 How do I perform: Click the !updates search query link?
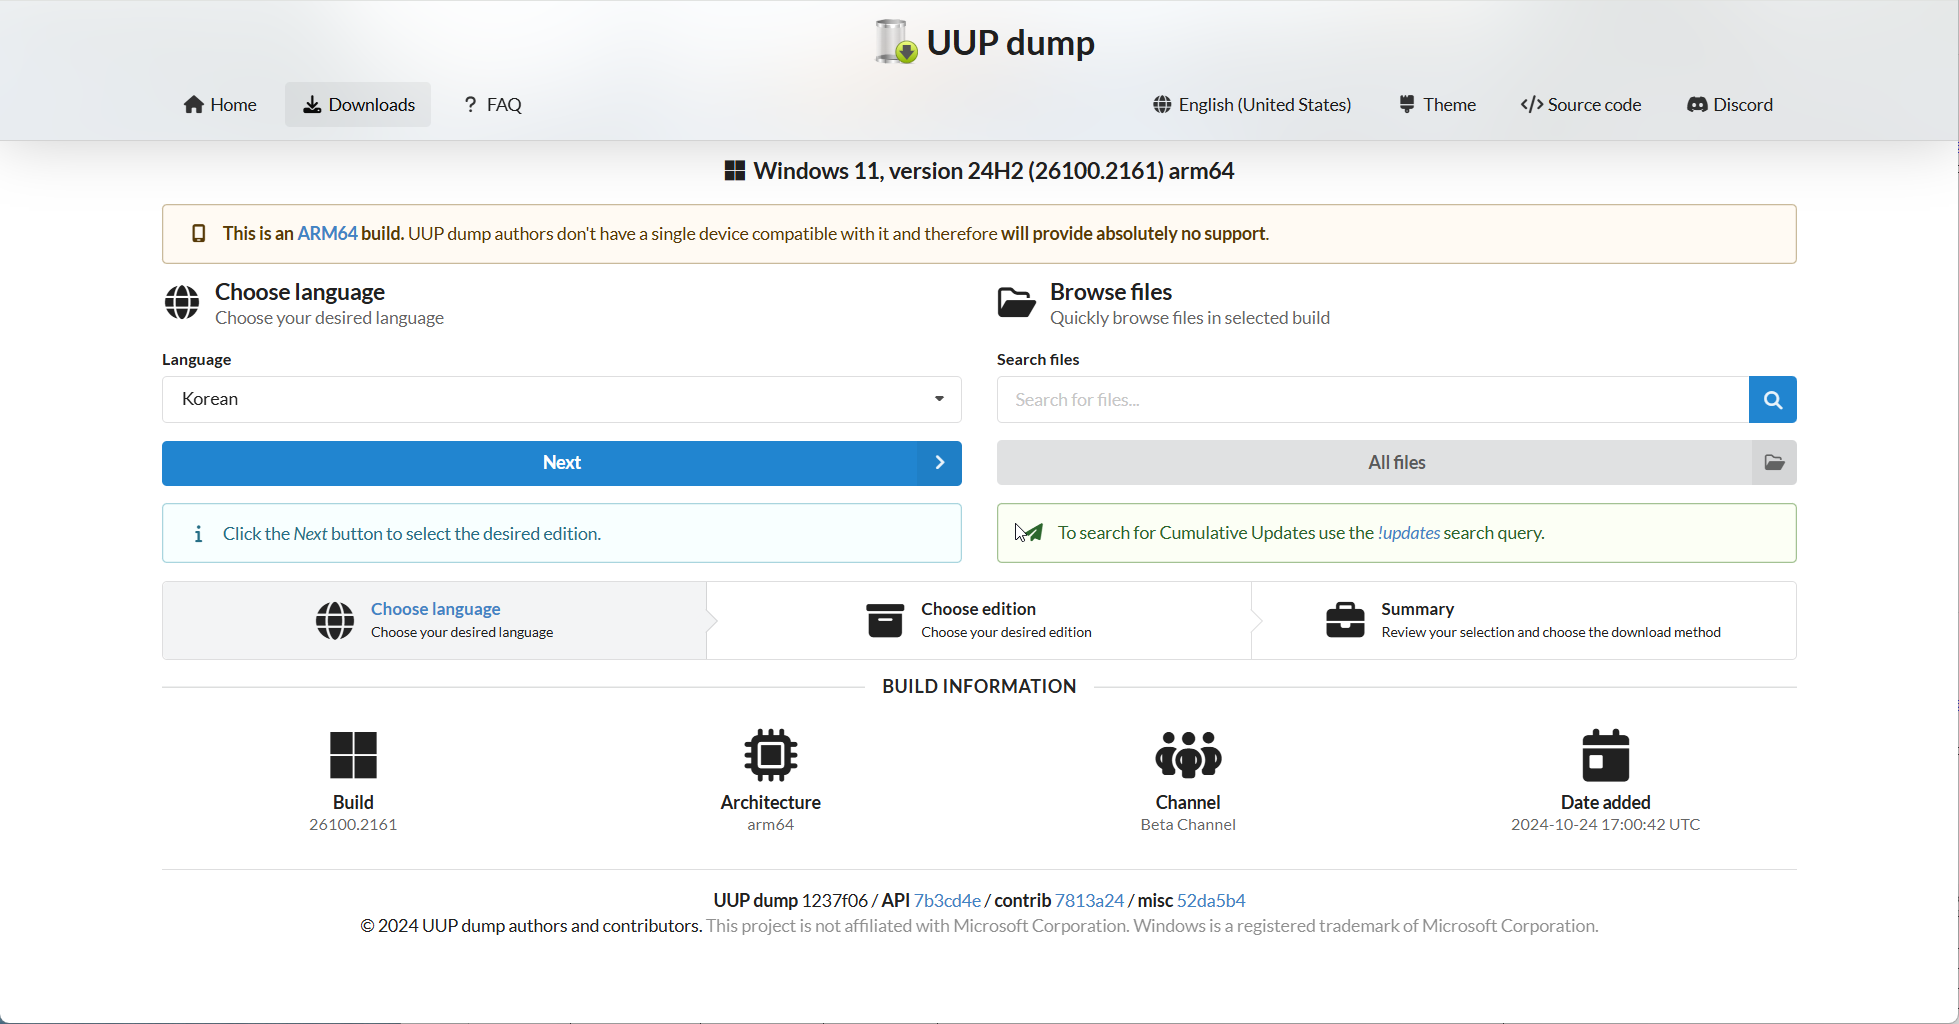point(1409,533)
